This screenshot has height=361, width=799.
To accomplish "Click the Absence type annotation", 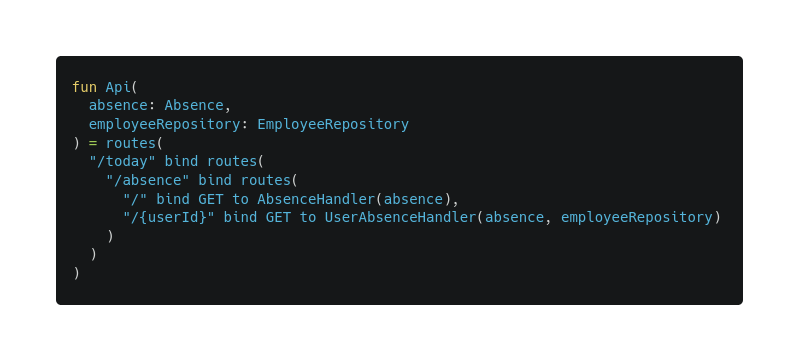I will point(194,106).
